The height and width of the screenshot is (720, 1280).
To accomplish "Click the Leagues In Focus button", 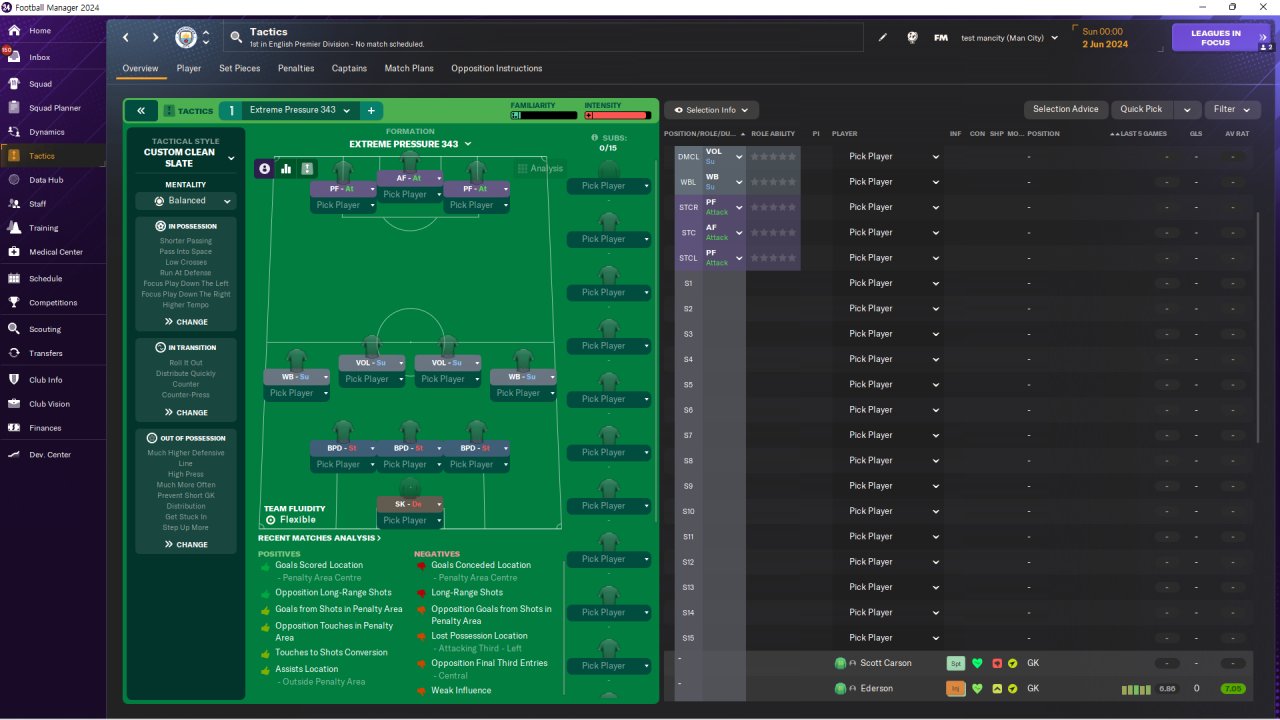I will tap(1223, 38).
